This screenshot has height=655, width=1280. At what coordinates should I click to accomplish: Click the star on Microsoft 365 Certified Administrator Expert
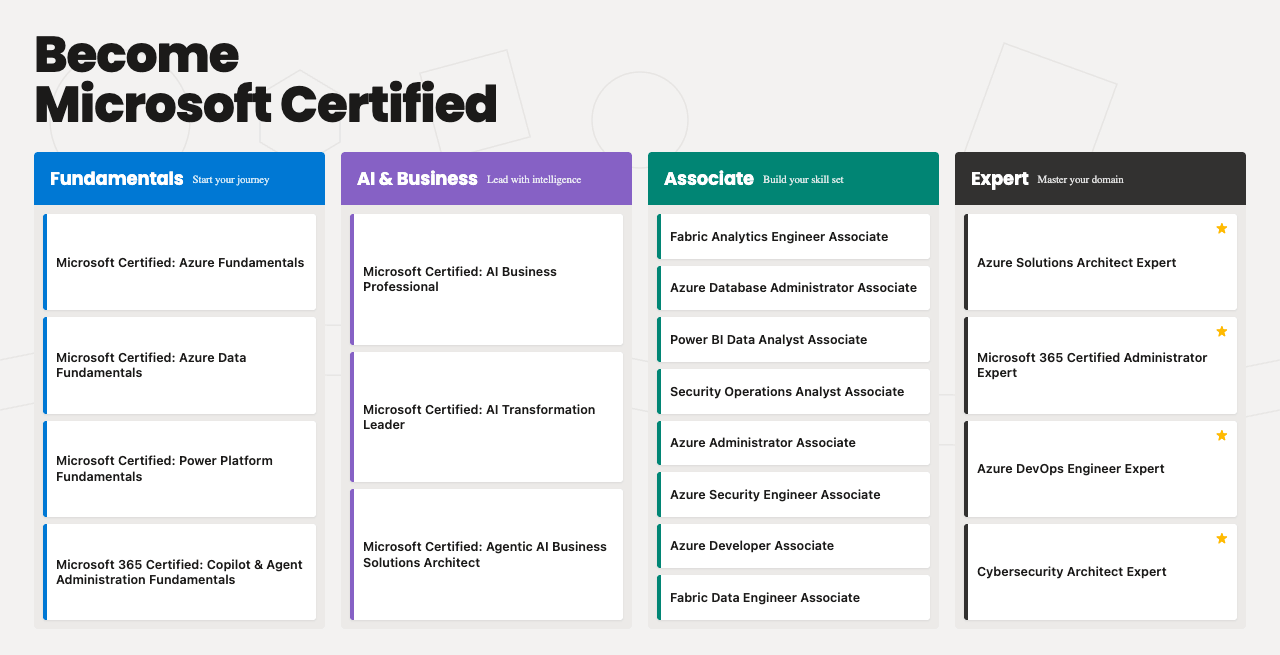pos(1221,332)
